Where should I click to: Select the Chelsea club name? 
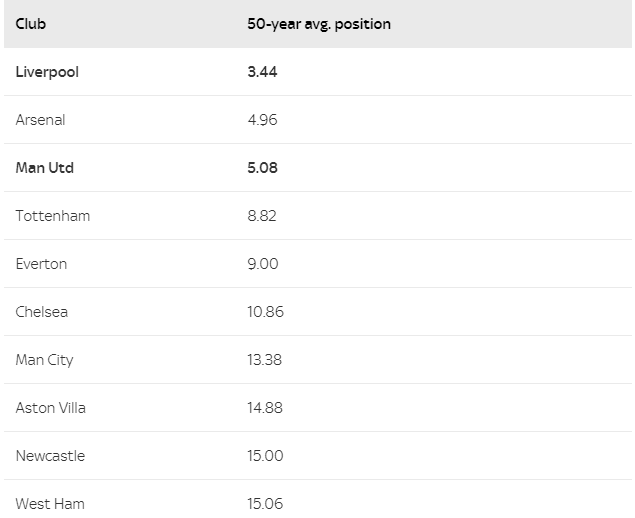pyautogui.click(x=41, y=312)
